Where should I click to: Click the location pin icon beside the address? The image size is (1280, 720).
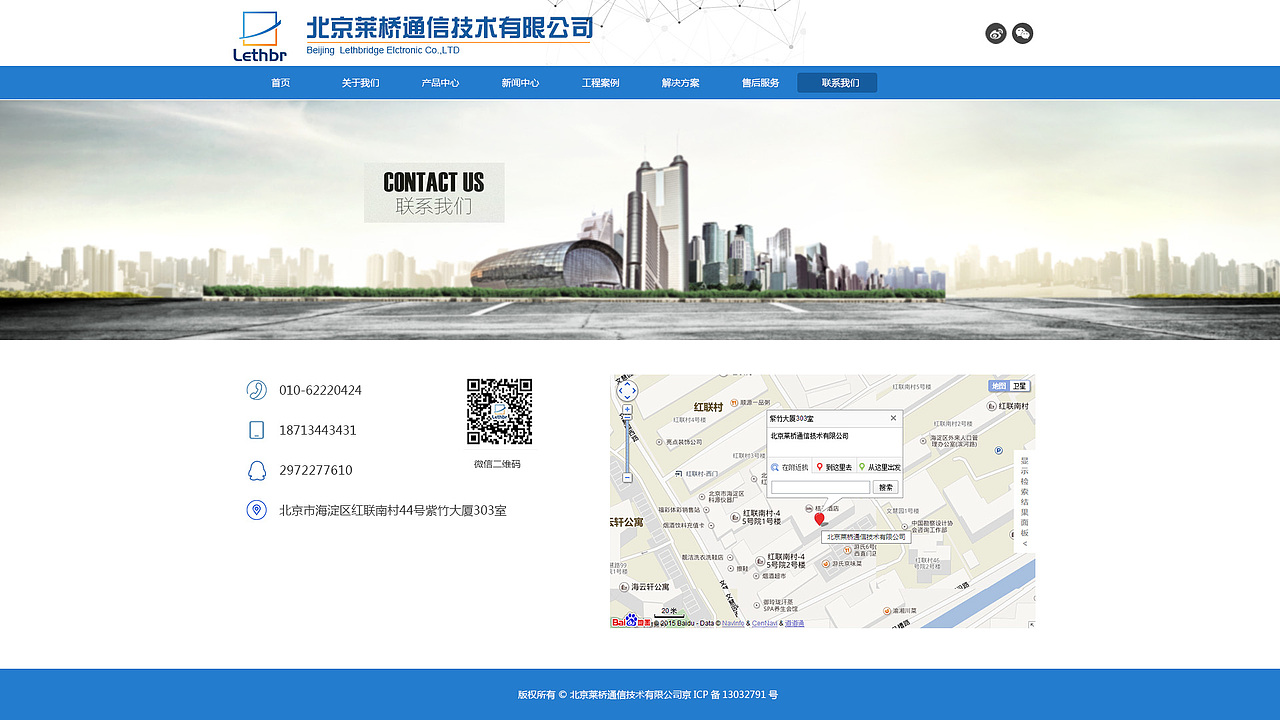pos(256,510)
